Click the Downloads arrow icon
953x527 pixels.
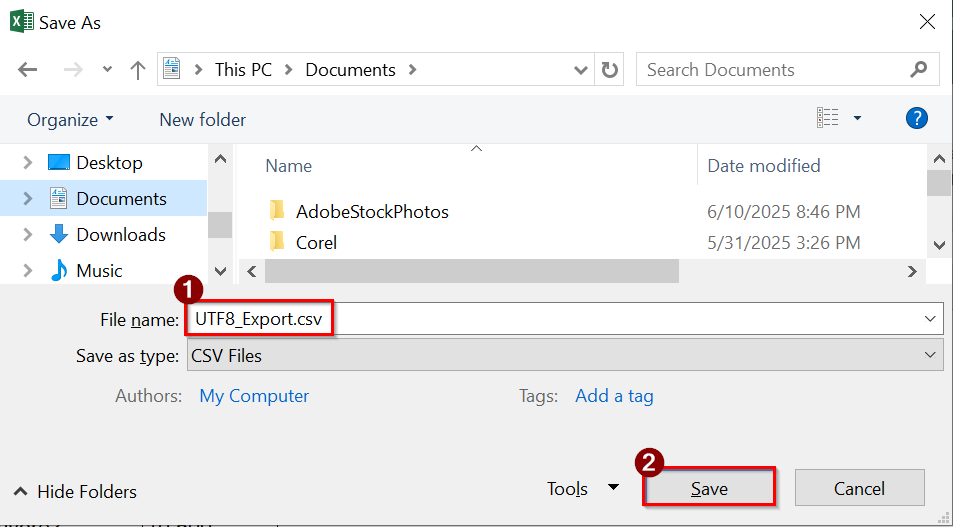(58, 234)
